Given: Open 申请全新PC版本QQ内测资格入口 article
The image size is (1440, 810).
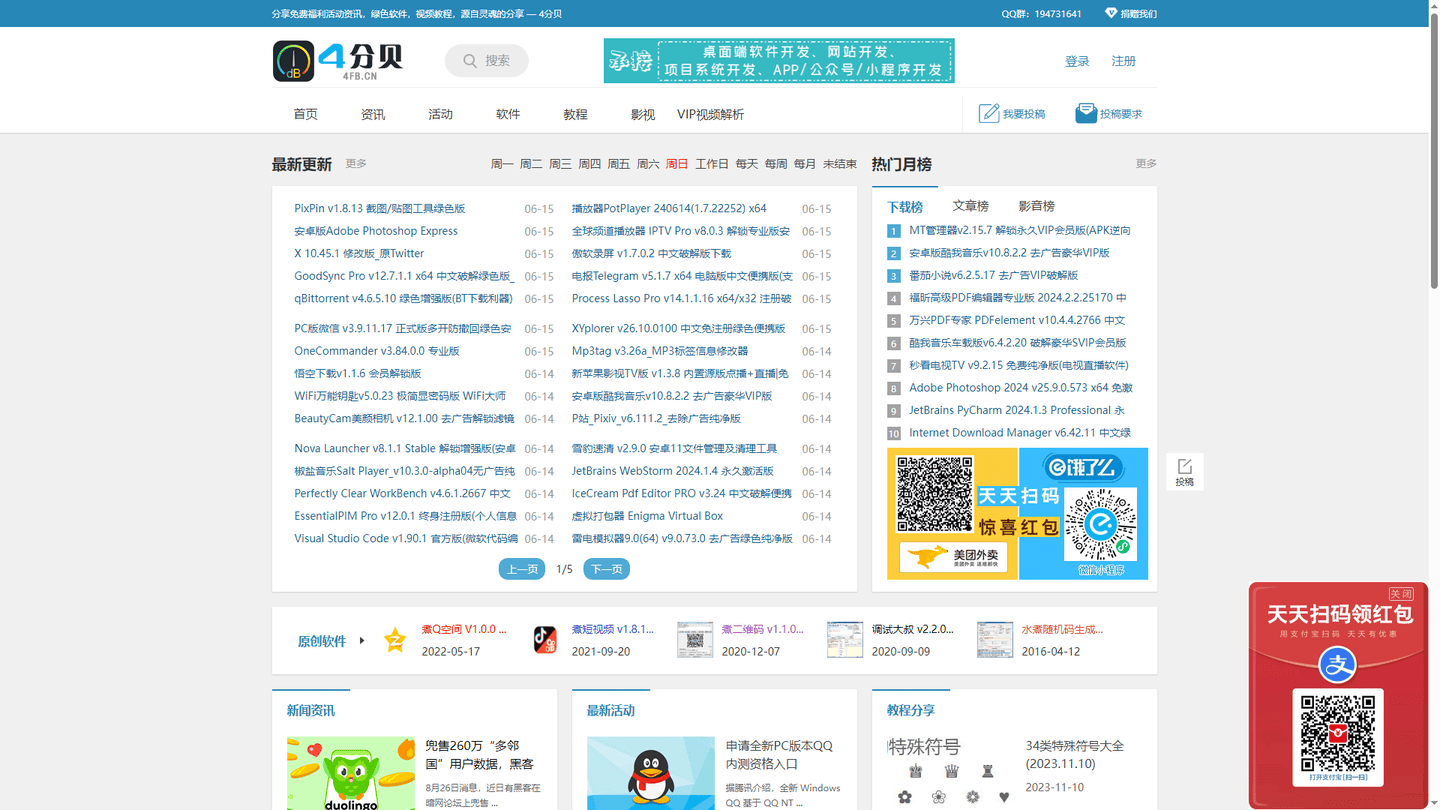Looking at the screenshot, I should (780, 755).
